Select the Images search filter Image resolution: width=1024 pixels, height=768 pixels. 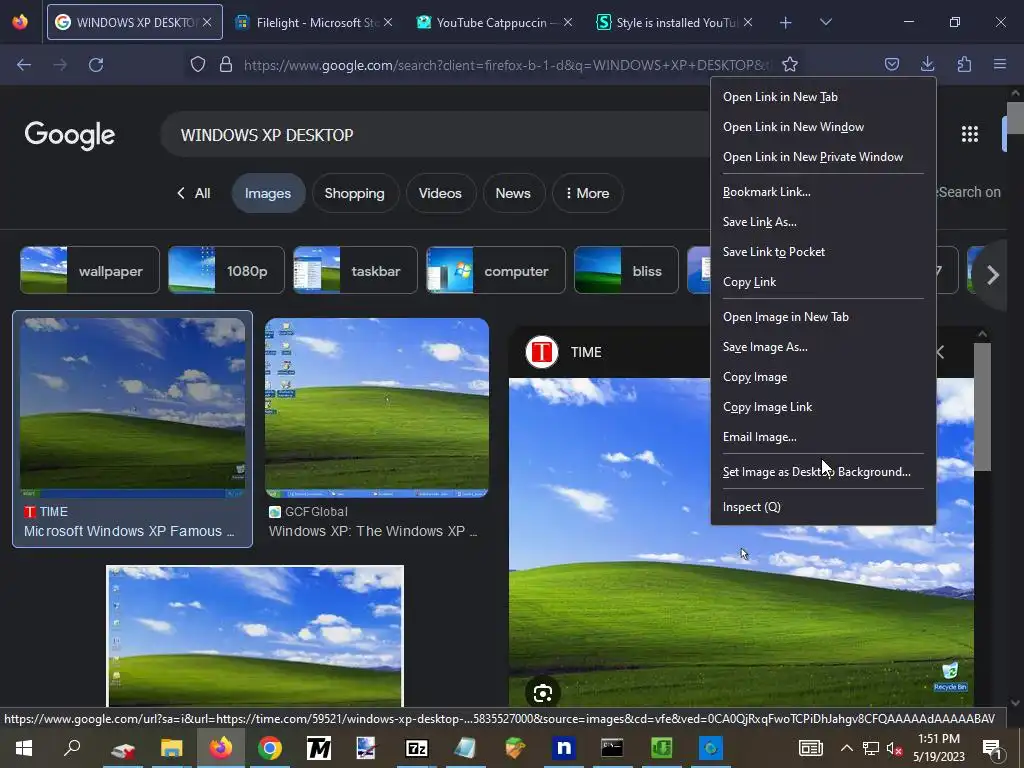coord(268,193)
